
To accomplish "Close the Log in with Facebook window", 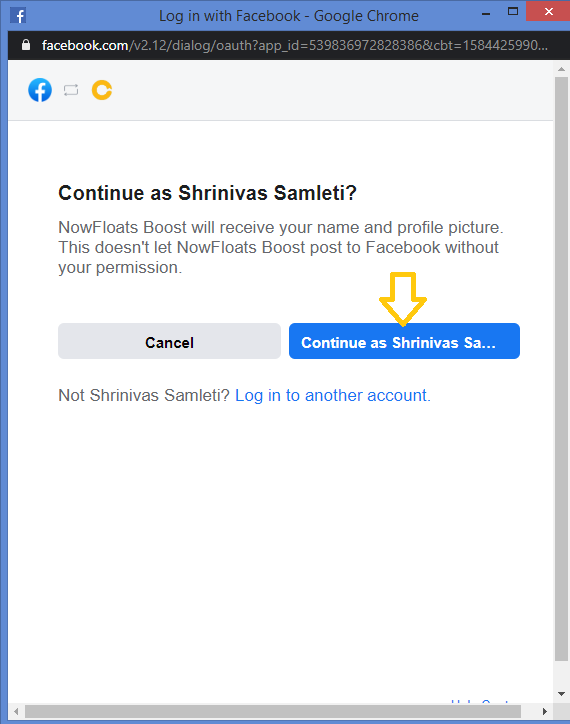I will point(548,12).
